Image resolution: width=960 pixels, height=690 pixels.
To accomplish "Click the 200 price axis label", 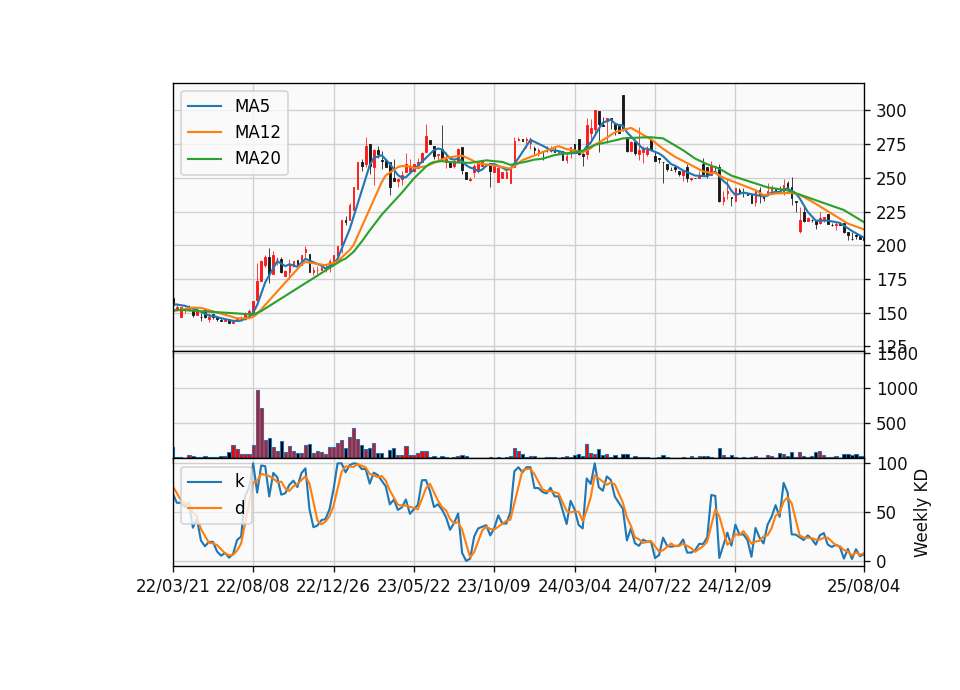I will click(891, 246).
